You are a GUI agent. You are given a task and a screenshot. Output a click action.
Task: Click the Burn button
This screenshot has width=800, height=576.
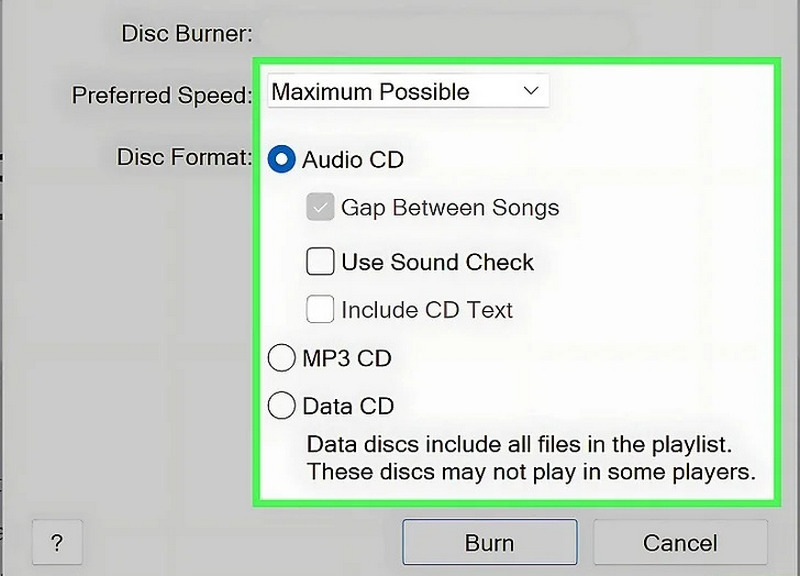(x=489, y=542)
